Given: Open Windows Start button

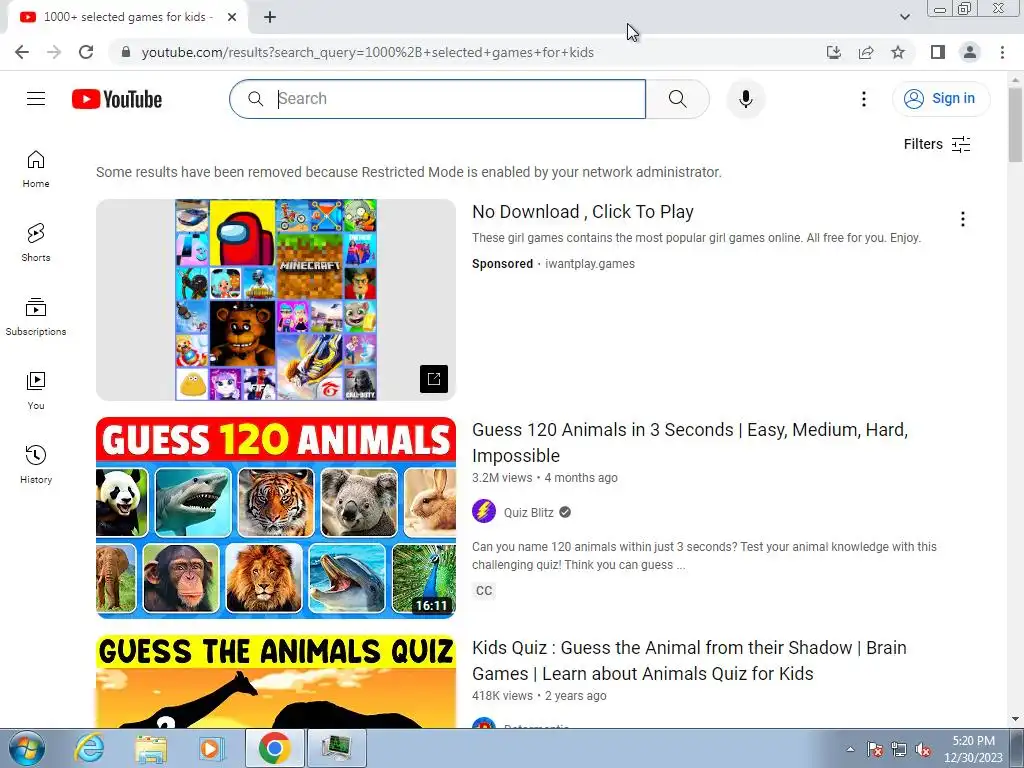Looking at the screenshot, I should (25, 749).
